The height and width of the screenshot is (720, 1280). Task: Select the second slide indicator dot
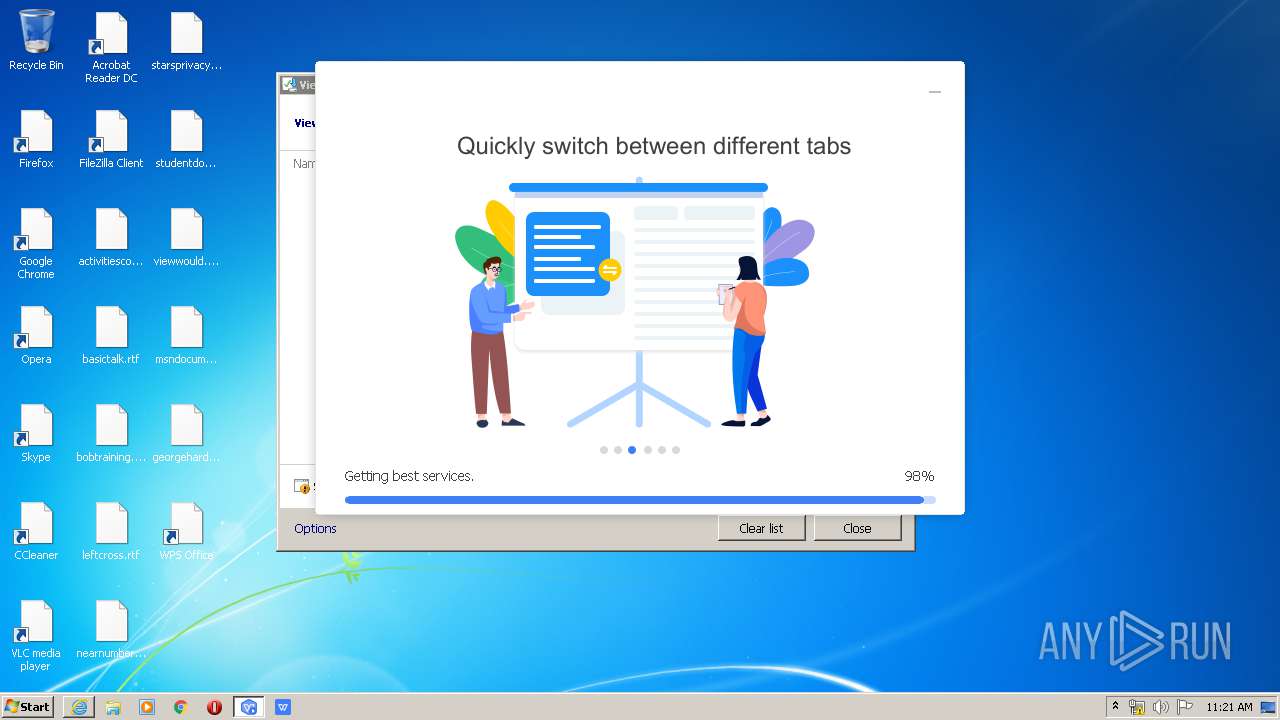(x=618, y=450)
